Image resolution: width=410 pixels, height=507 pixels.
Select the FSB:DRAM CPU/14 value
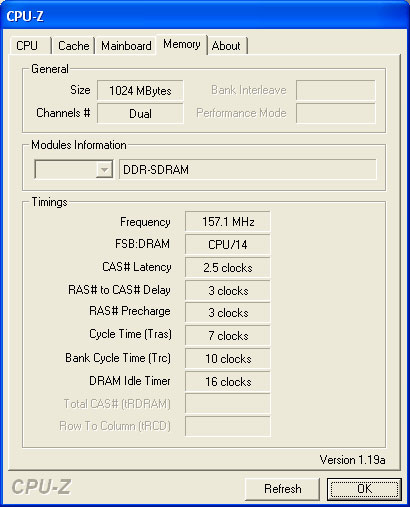point(228,244)
